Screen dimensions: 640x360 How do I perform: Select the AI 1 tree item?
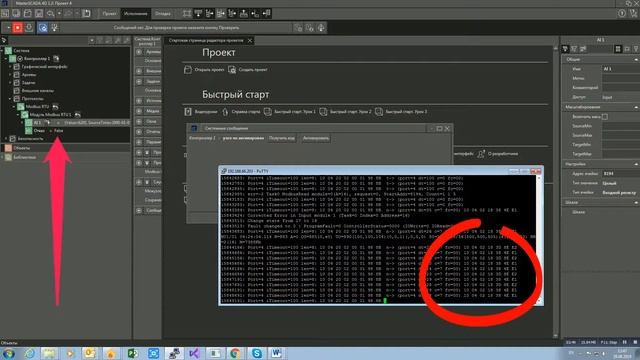tap(38, 122)
